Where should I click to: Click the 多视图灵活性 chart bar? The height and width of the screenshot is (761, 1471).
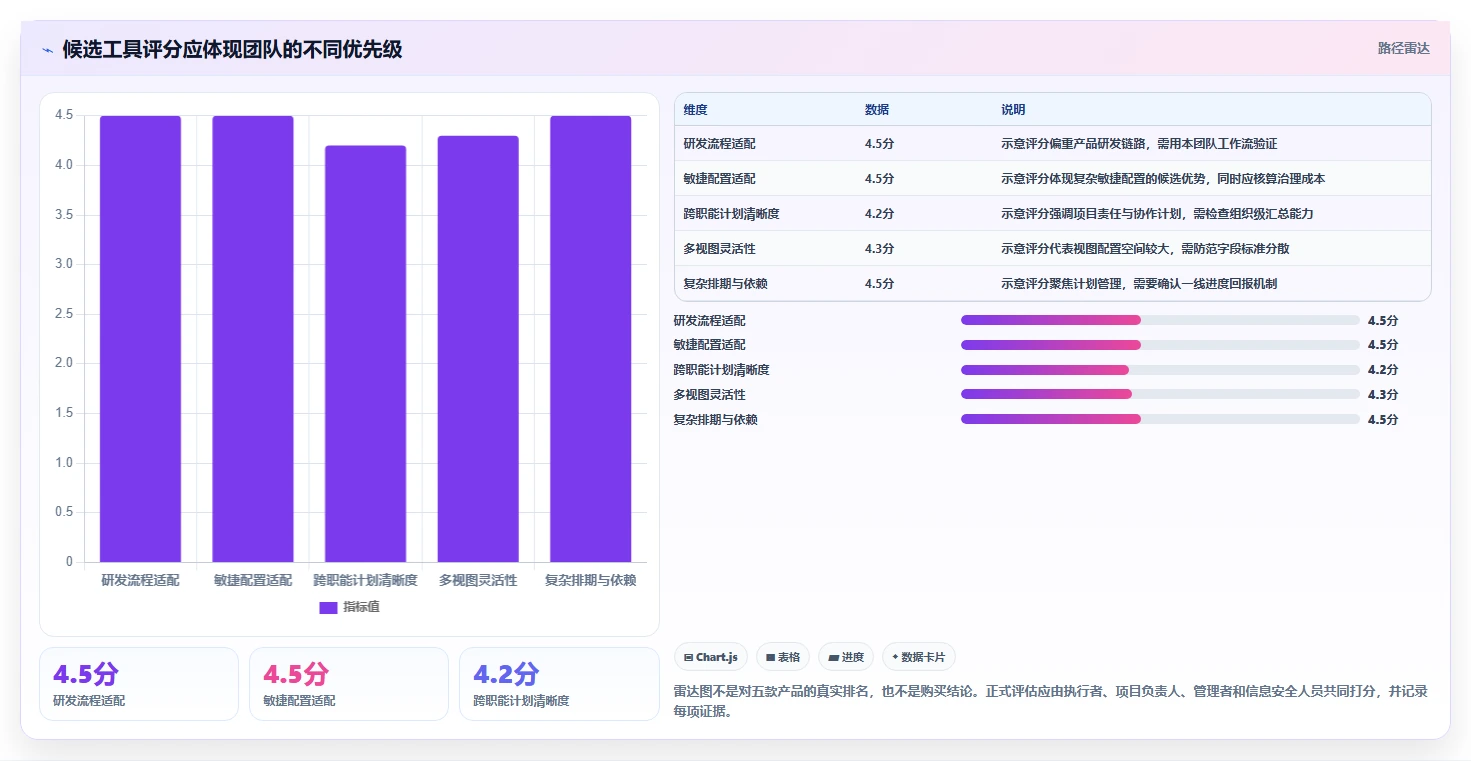pyautogui.click(x=478, y=349)
